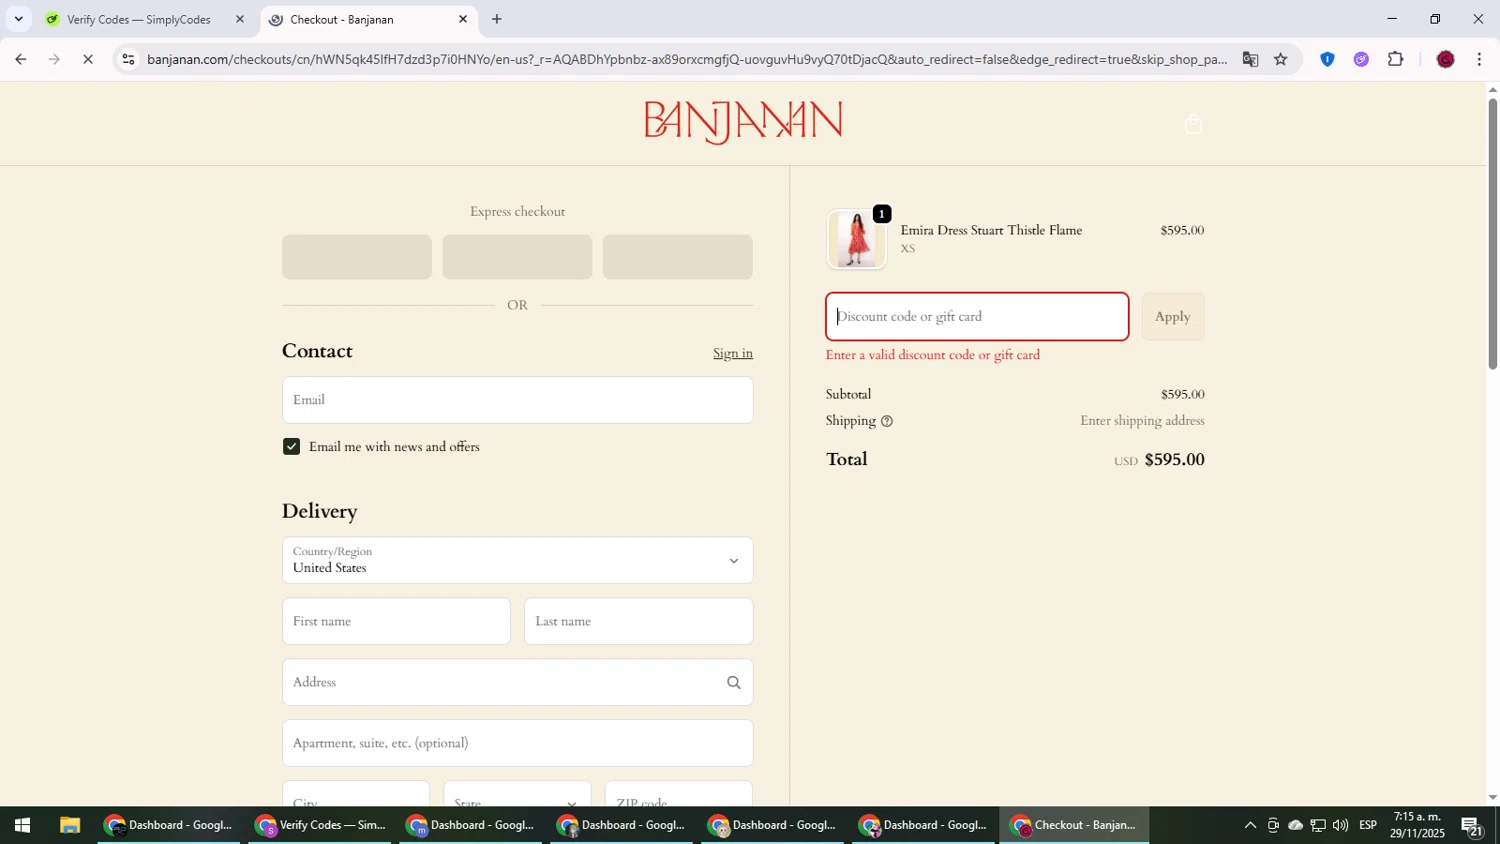1500x844 pixels.
Task: Click the Apartment, suite, etc. field
Action: (x=518, y=743)
